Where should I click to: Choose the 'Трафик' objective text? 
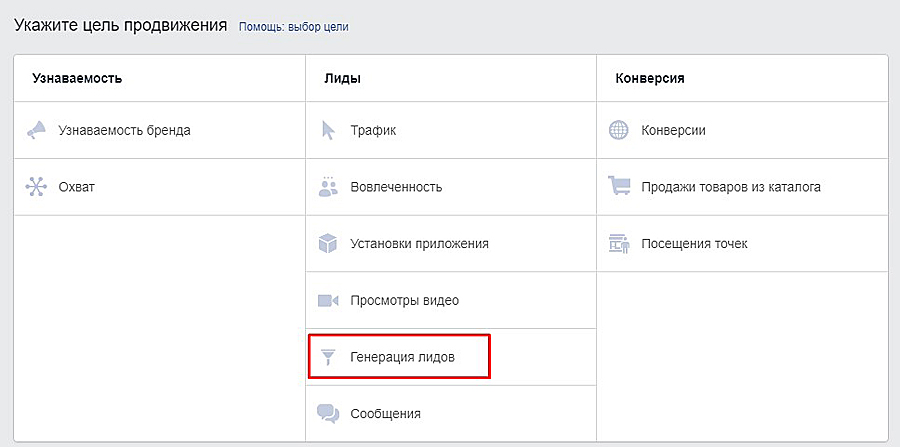pyautogui.click(x=373, y=130)
